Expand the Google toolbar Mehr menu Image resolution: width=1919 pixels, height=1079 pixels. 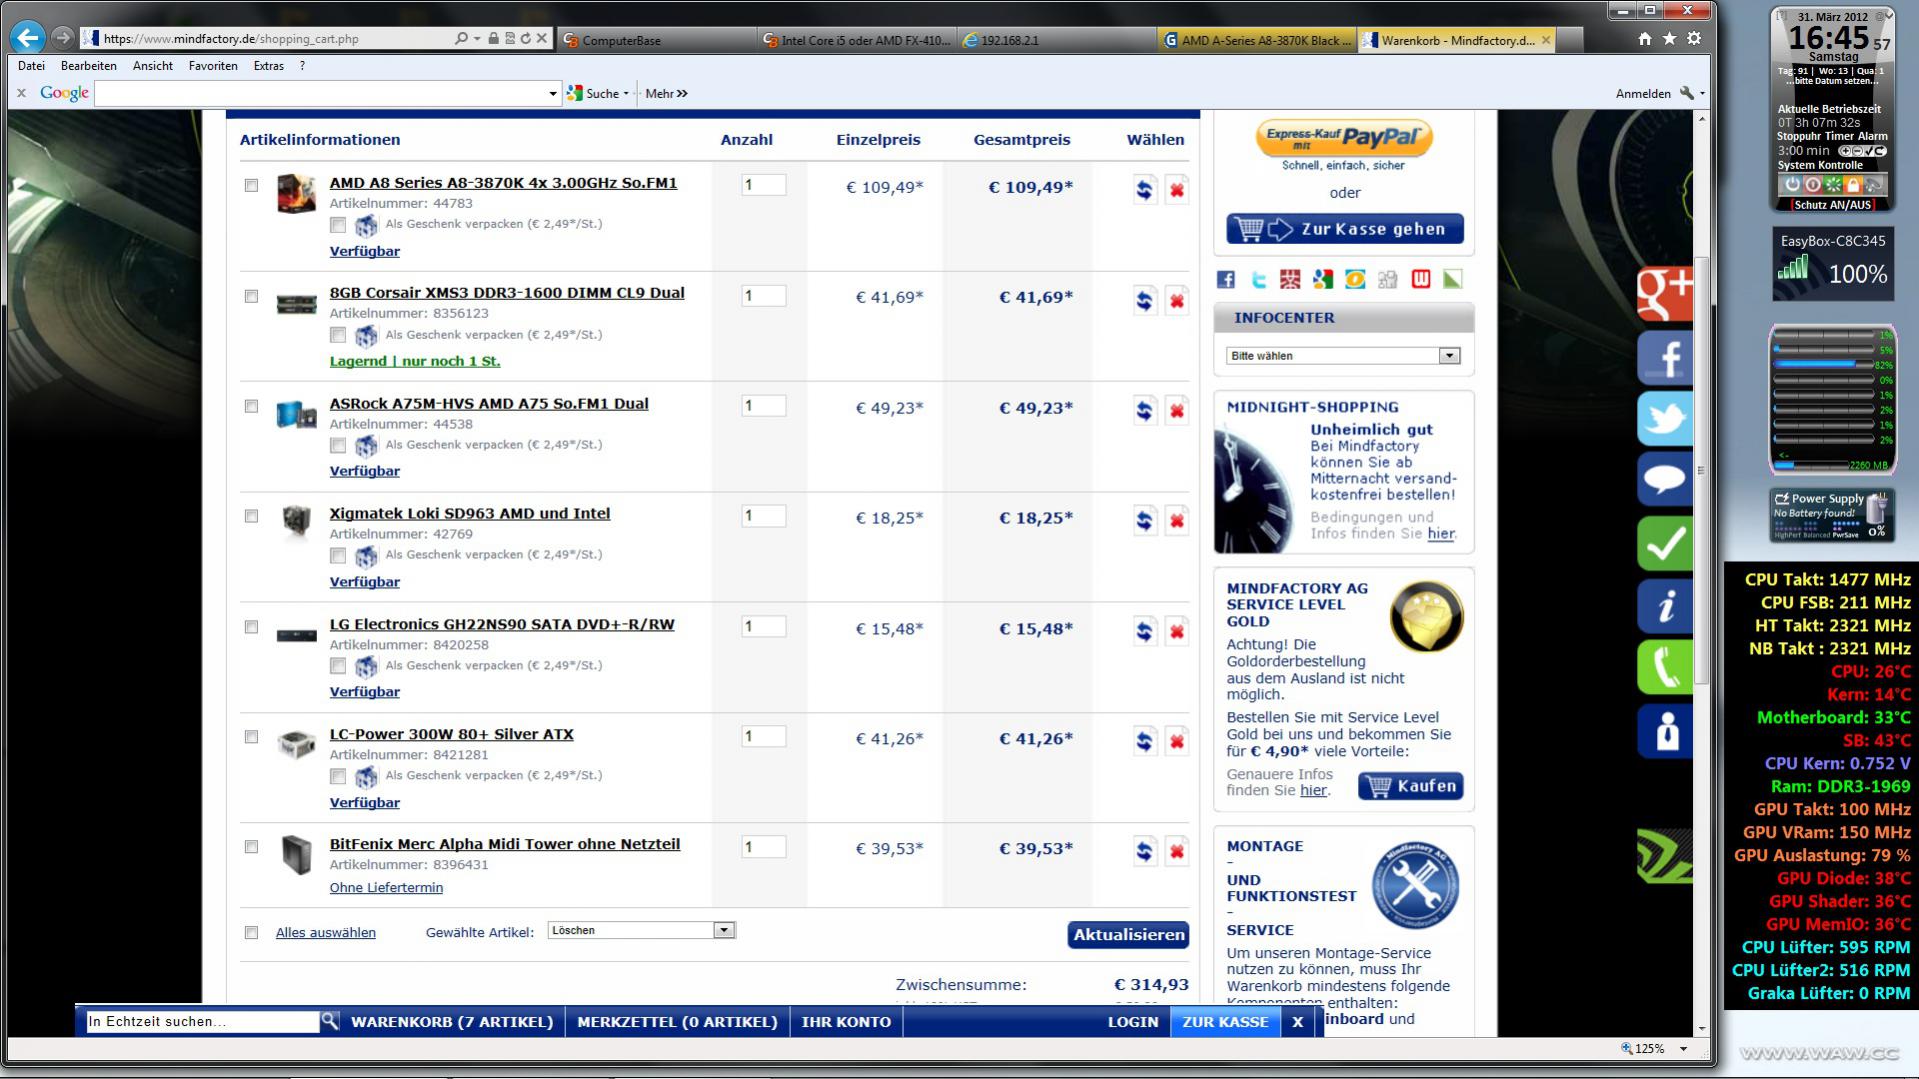[x=666, y=93]
